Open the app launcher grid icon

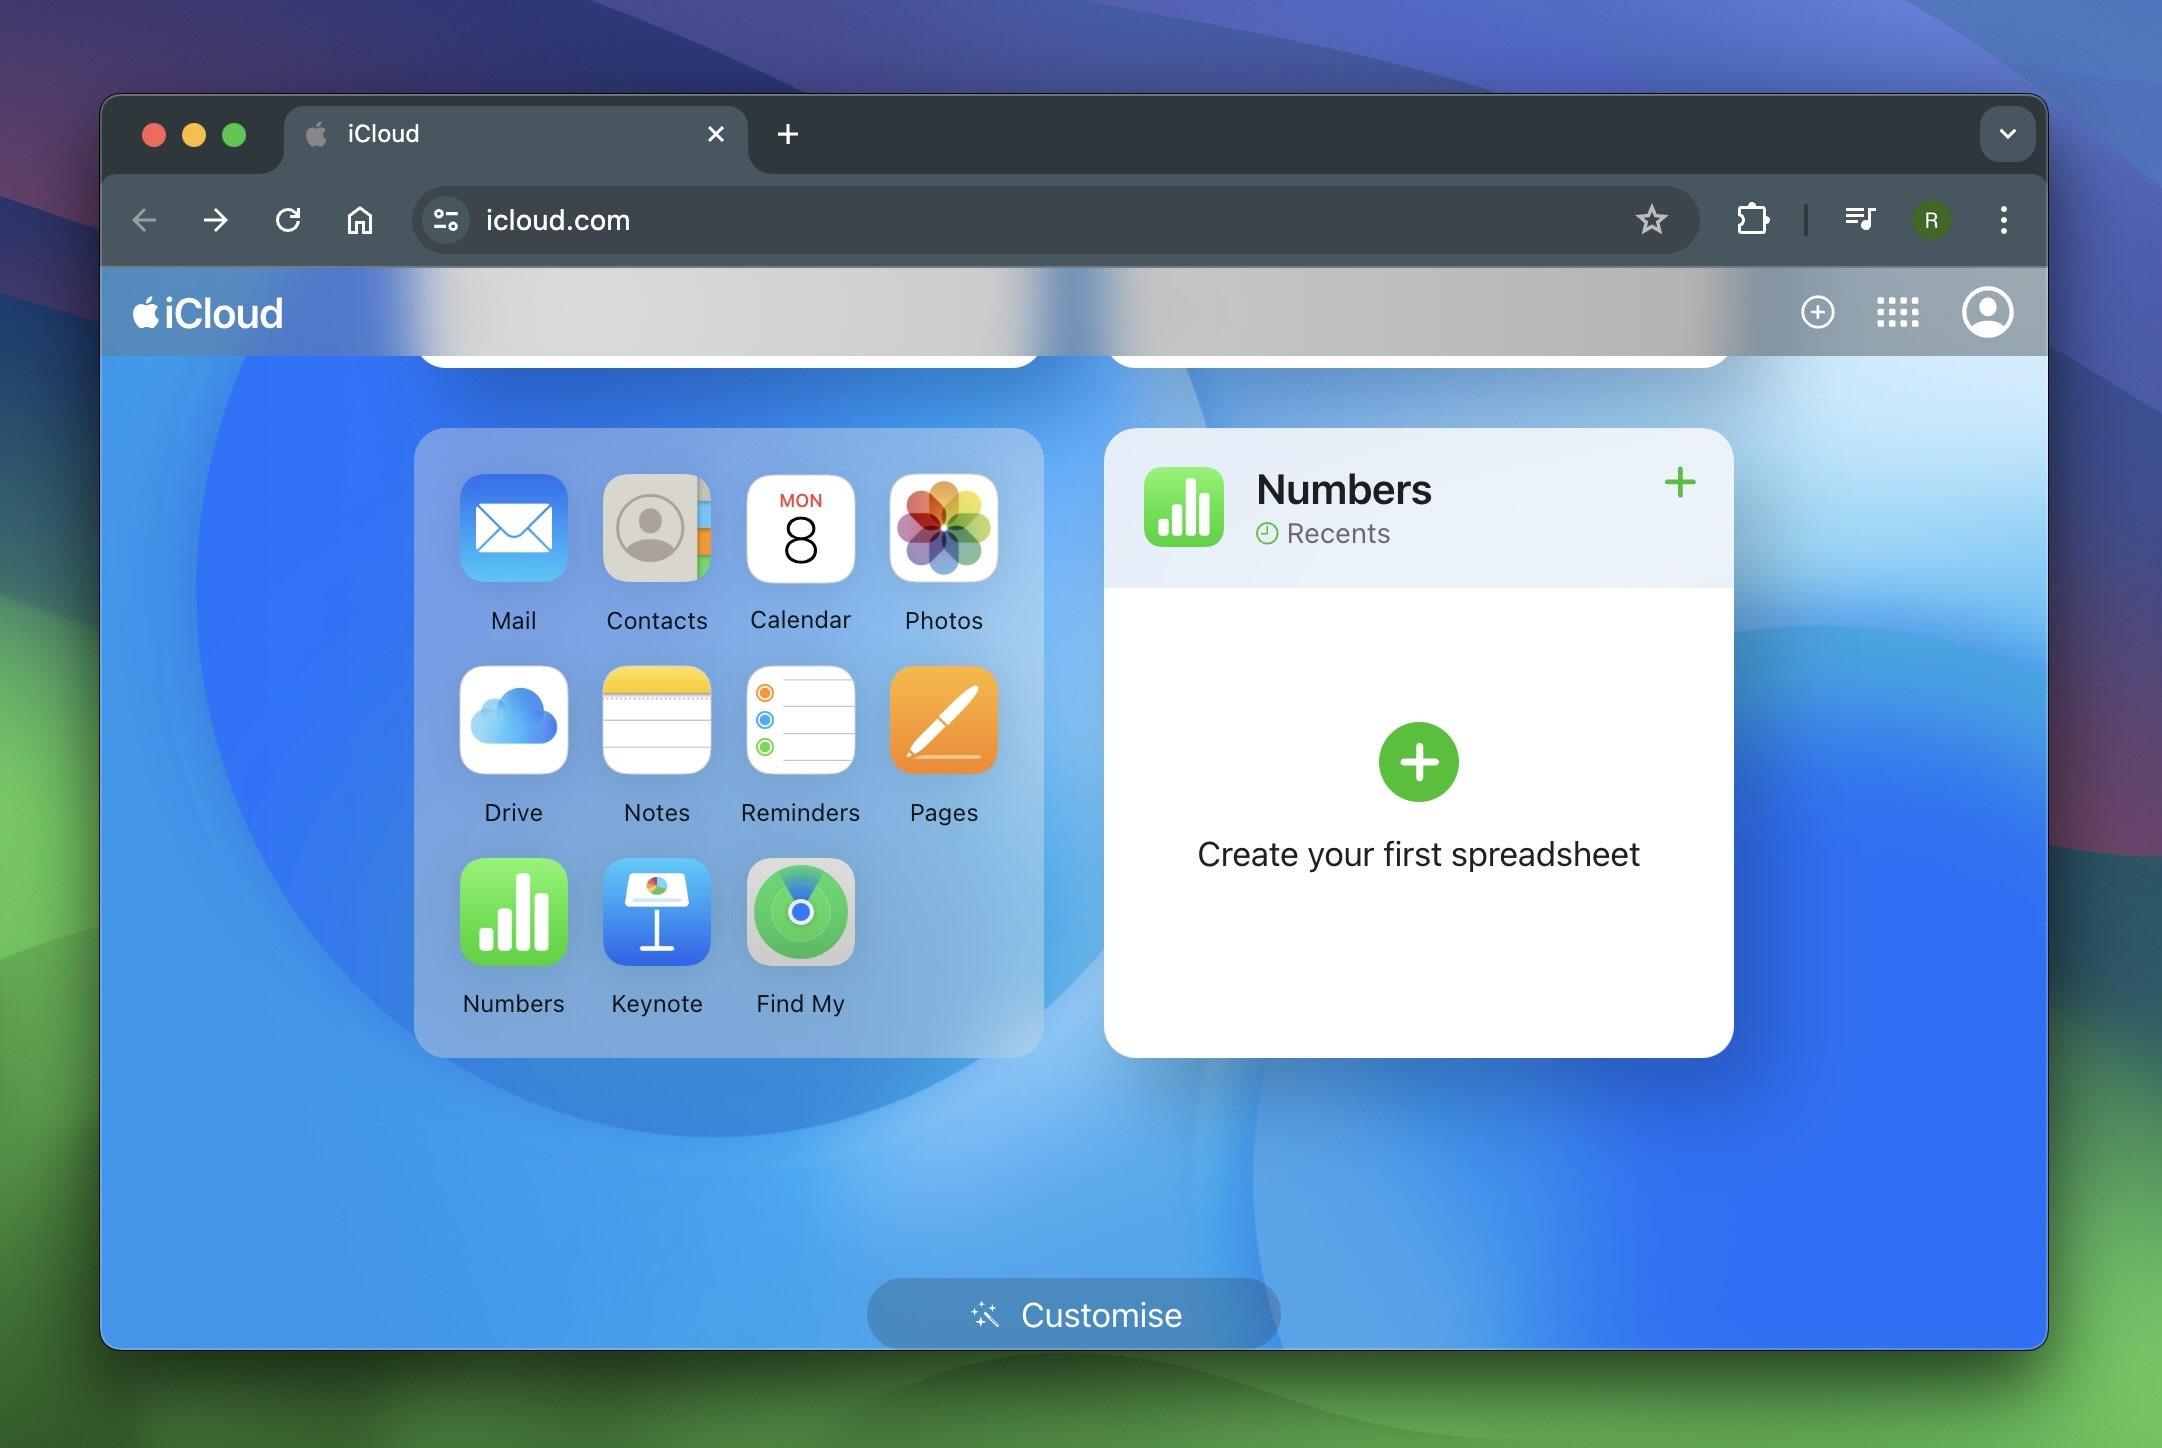tap(1897, 312)
